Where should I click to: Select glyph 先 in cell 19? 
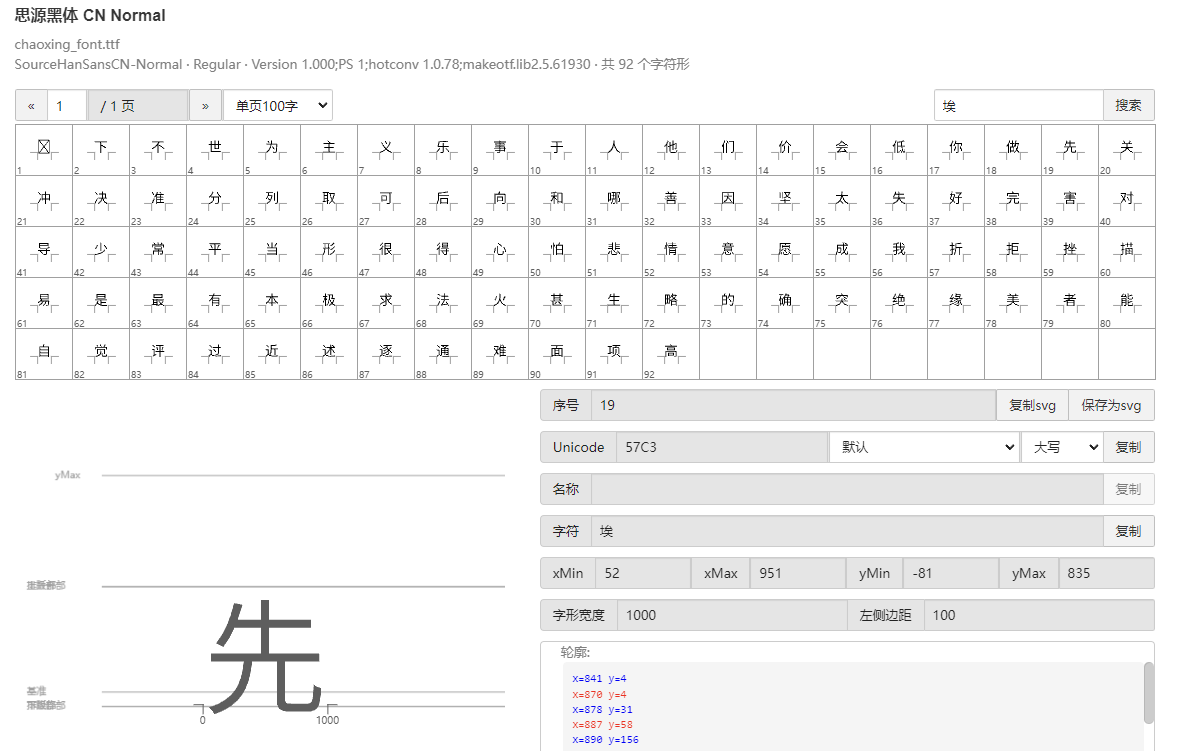1070,151
